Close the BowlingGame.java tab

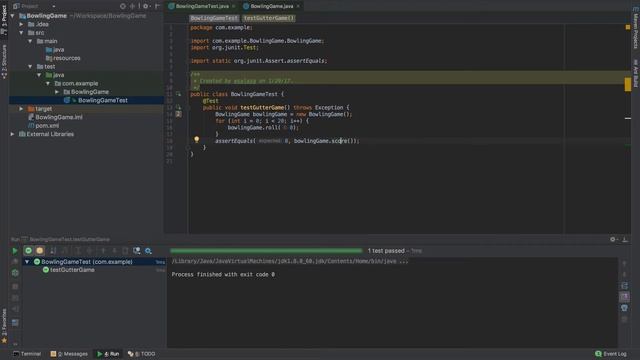tap(298, 6)
